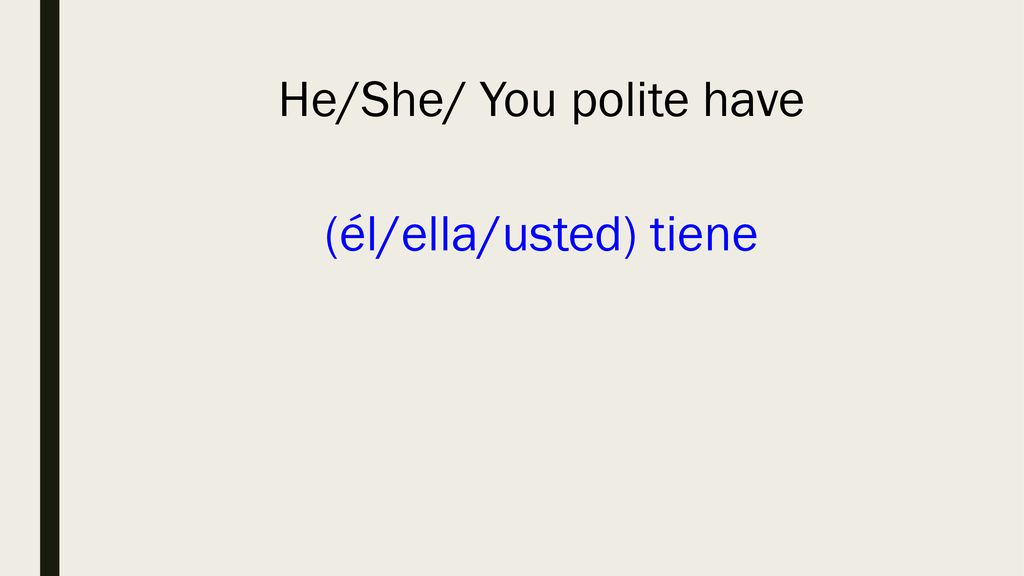Image resolution: width=1024 pixels, height=576 pixels.
Task: Click the capital "S" in "She"
Action: coord(373,100)
